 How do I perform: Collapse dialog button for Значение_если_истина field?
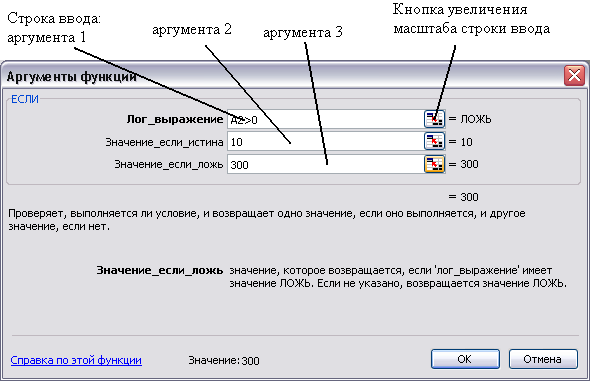434,142
